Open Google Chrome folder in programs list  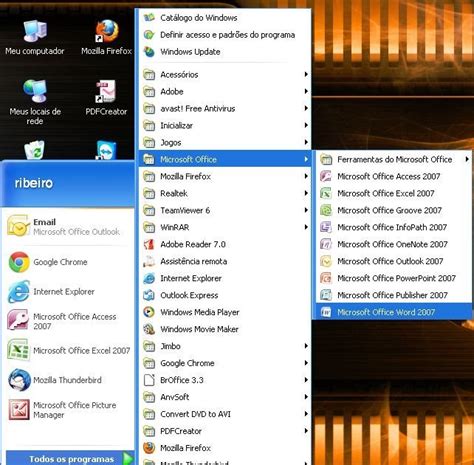(225, 363)
